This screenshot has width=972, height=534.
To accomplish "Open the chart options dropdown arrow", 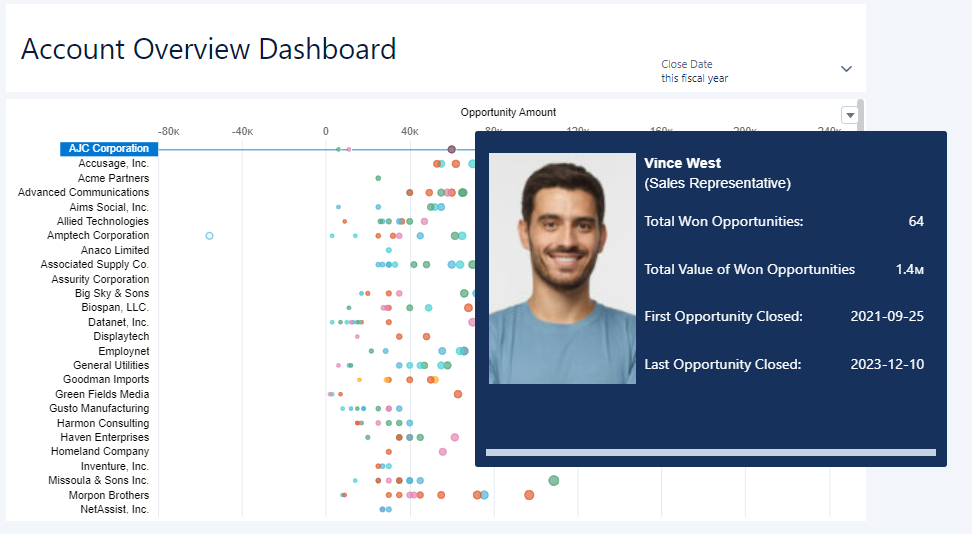I will tap(850, 115).
